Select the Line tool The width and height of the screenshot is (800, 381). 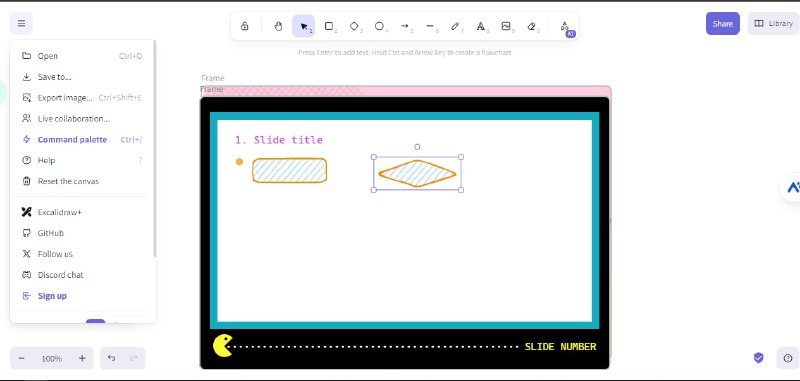(x=430, y=26)
